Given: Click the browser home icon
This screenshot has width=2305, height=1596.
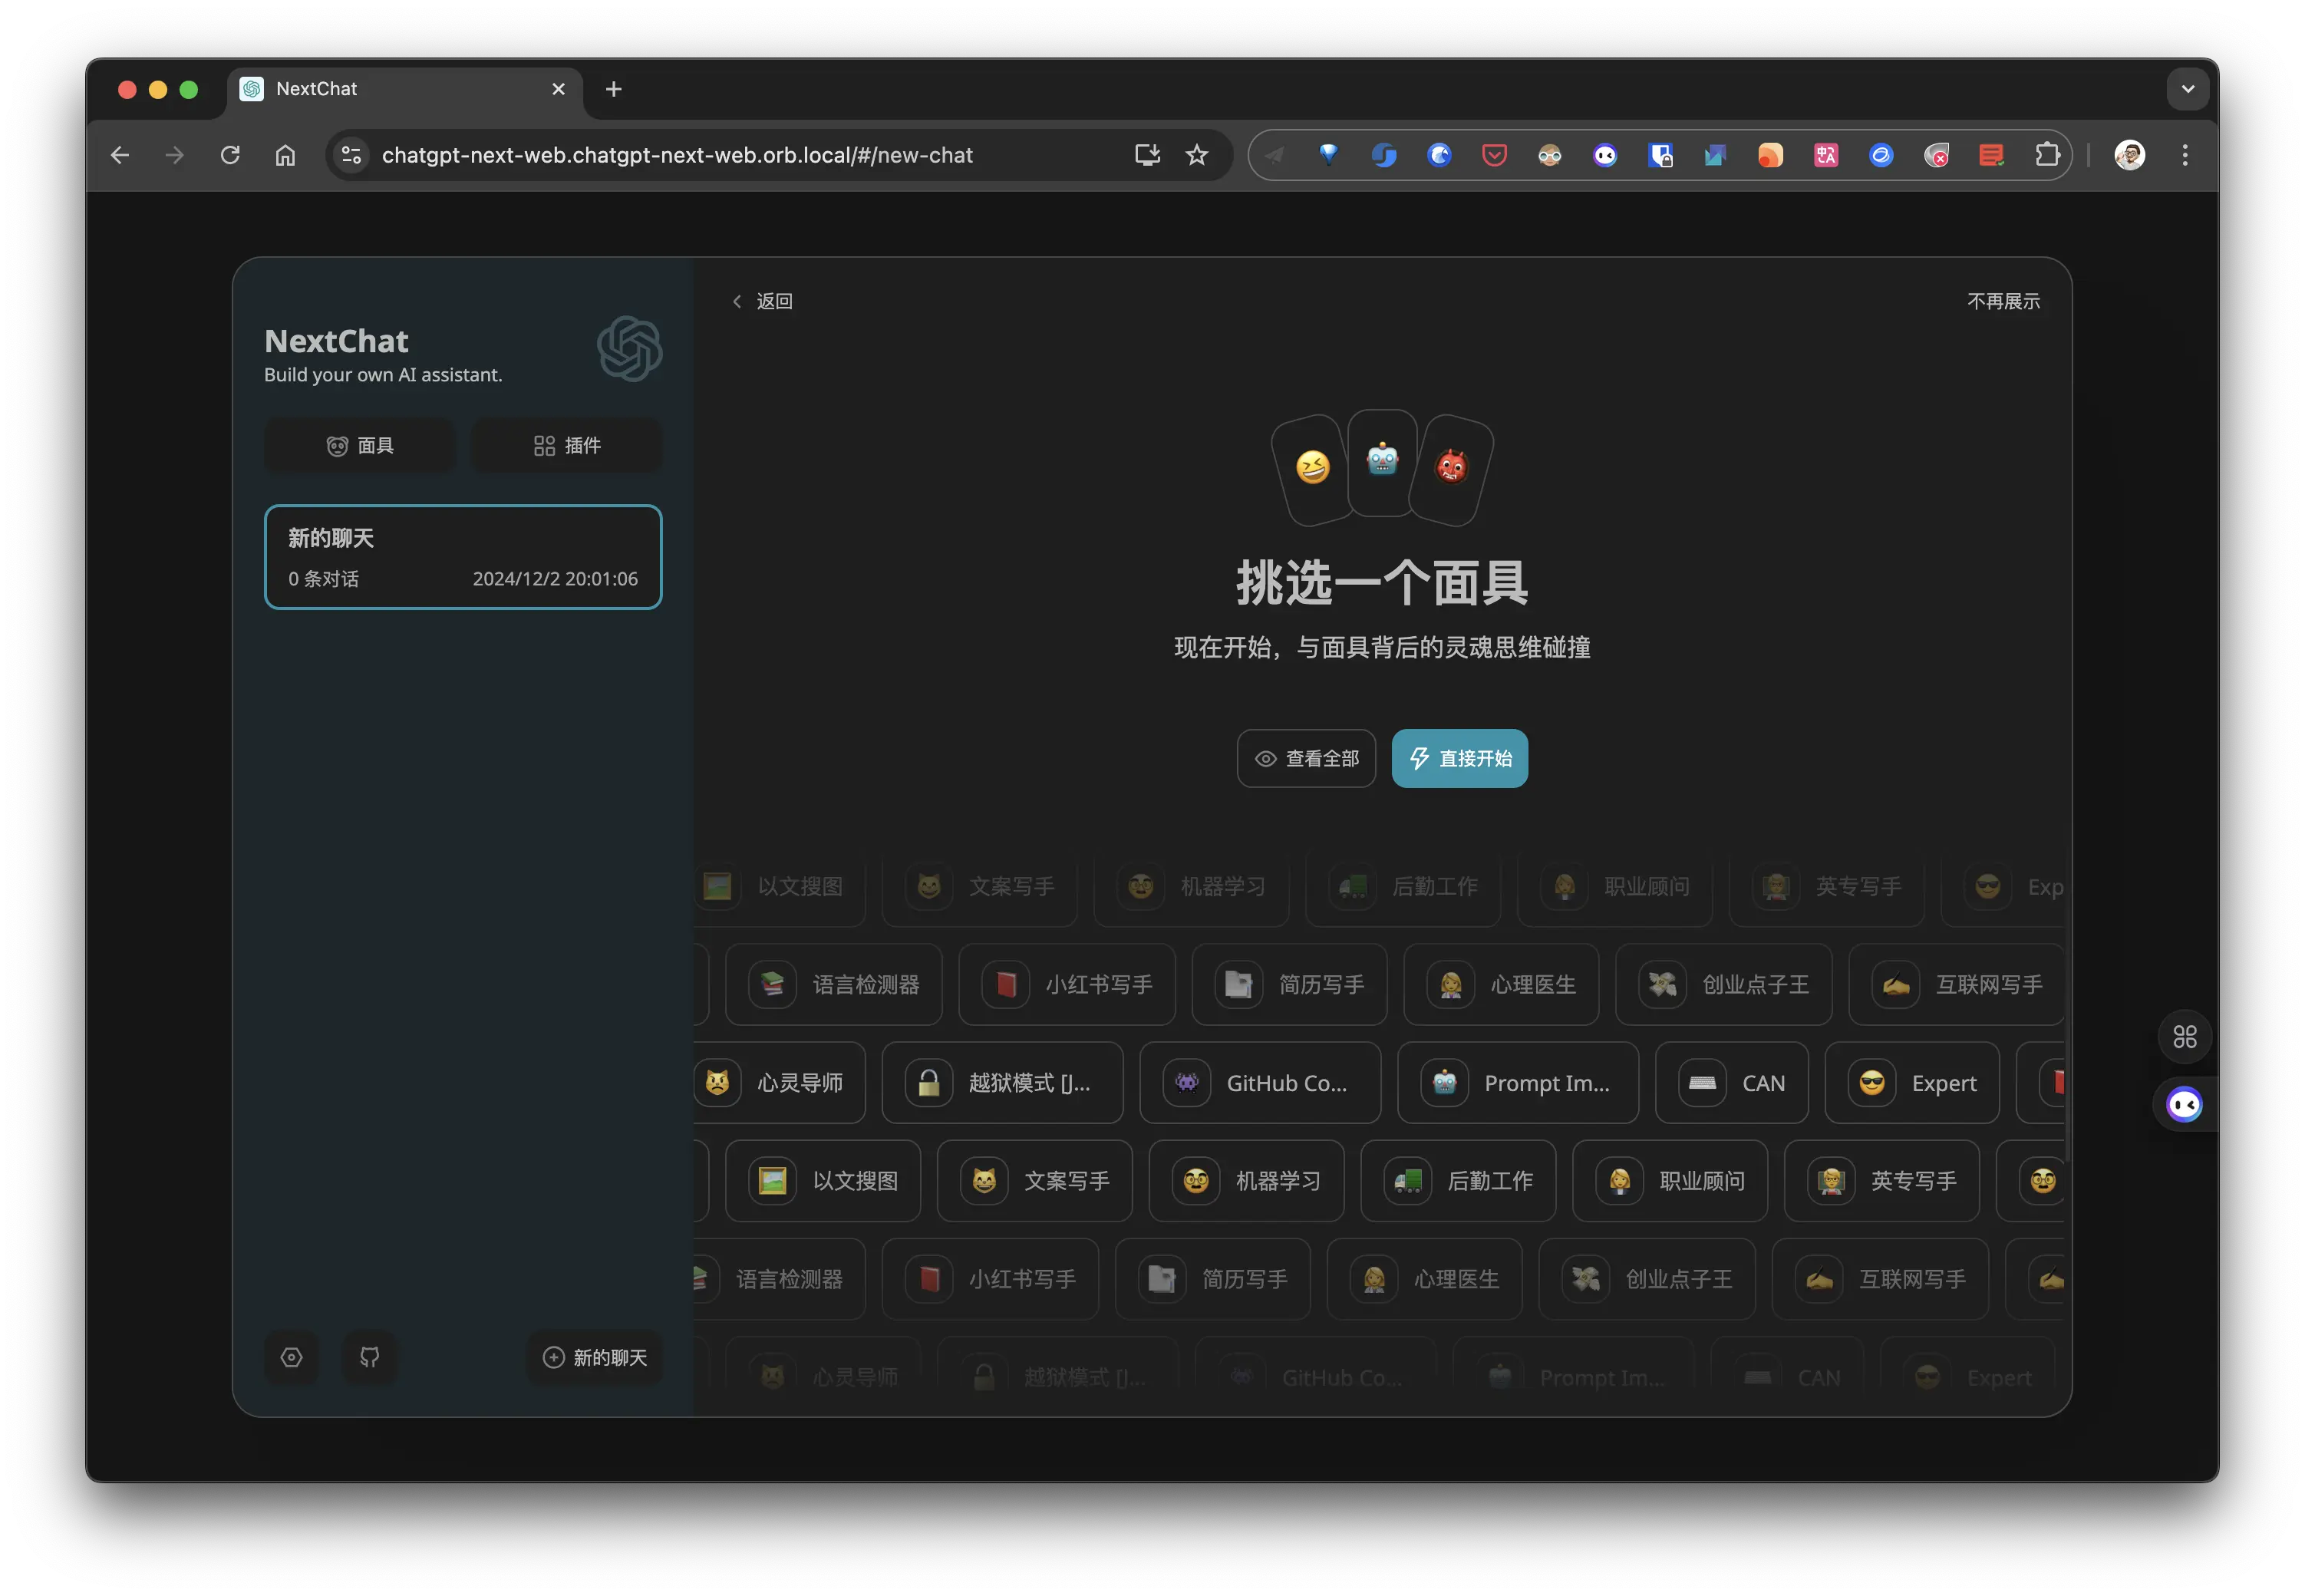Looking at the screenshot, I should 284,154.
